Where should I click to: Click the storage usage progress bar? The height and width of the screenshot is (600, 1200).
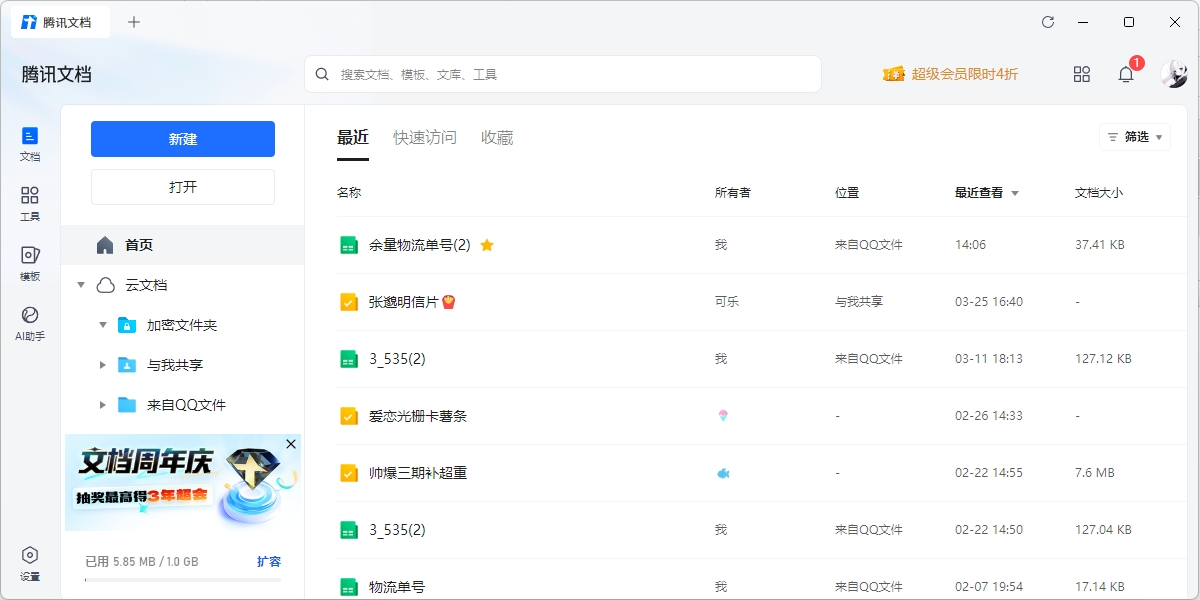tap(183, 579)
